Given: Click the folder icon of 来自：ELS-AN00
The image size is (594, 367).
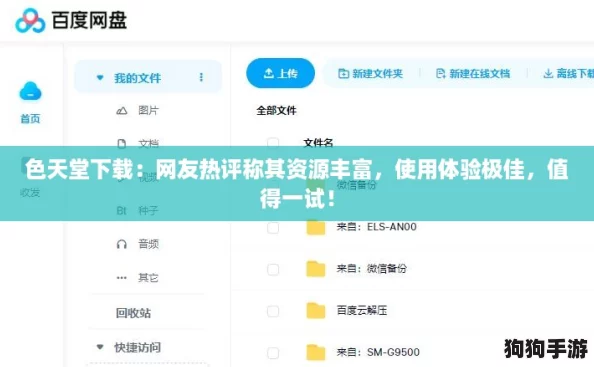Looking at the screenshot, I should [x=316, y=227].
